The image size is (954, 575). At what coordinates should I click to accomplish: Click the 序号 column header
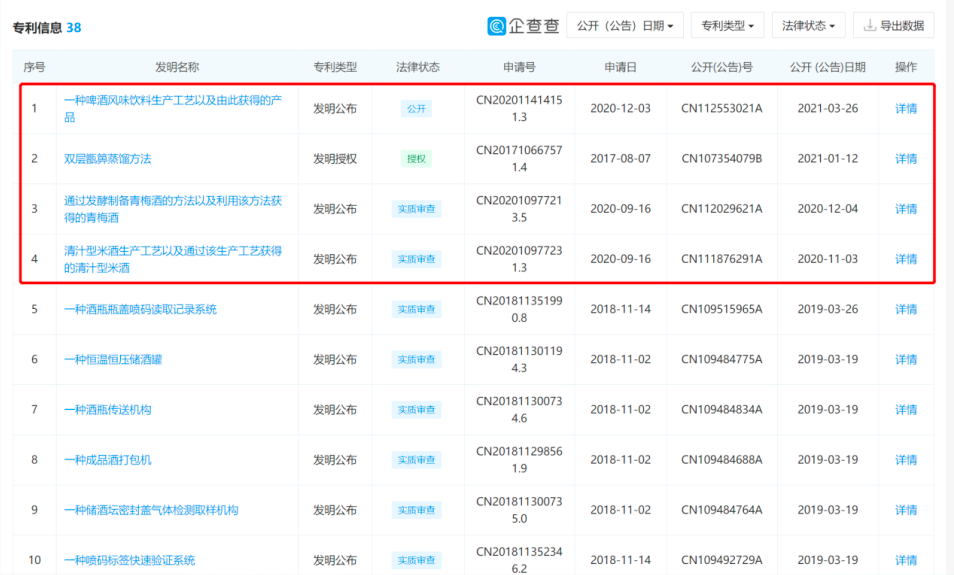(x=34, y=67)
